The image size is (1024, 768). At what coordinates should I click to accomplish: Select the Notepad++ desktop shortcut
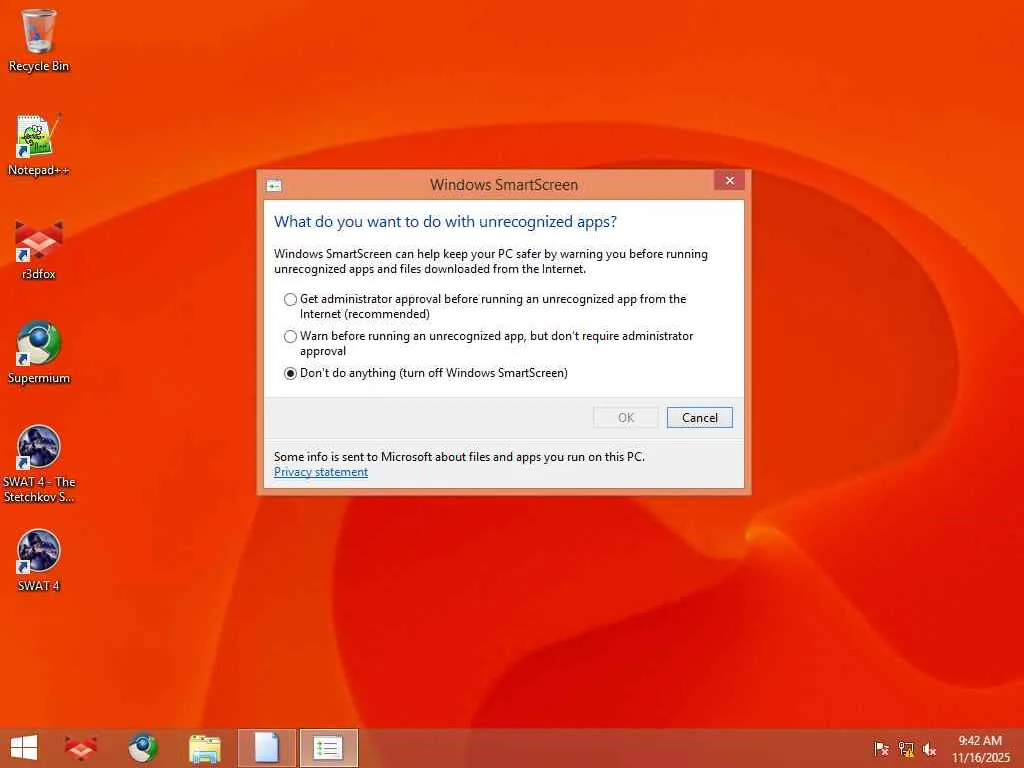pyautogui.click(x=39, y=145)
